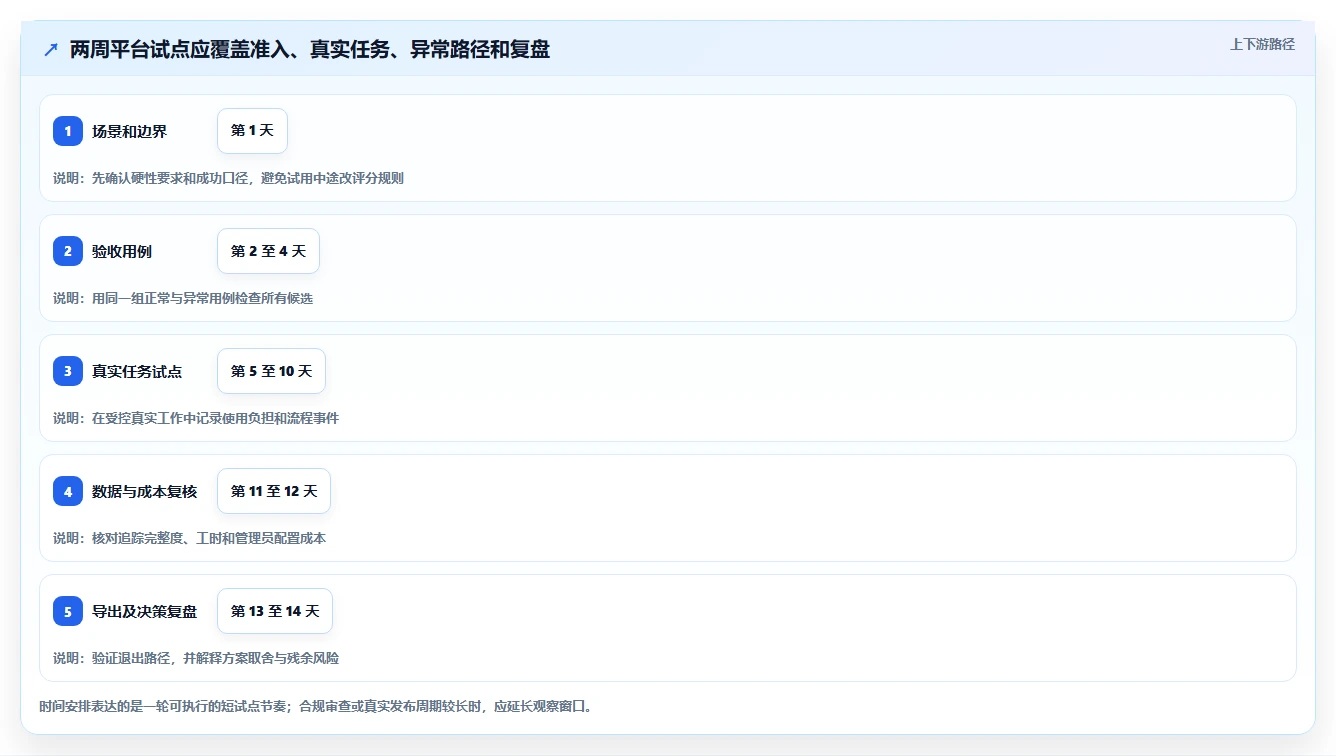
Task: Click the arrow icon beside the title
Action: pos(51,50)
